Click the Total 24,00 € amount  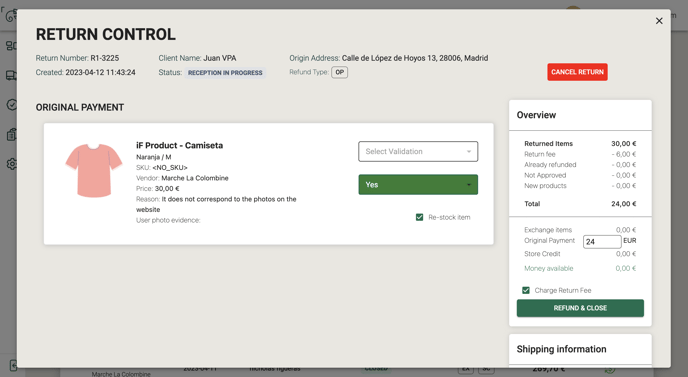pos(624,204)
